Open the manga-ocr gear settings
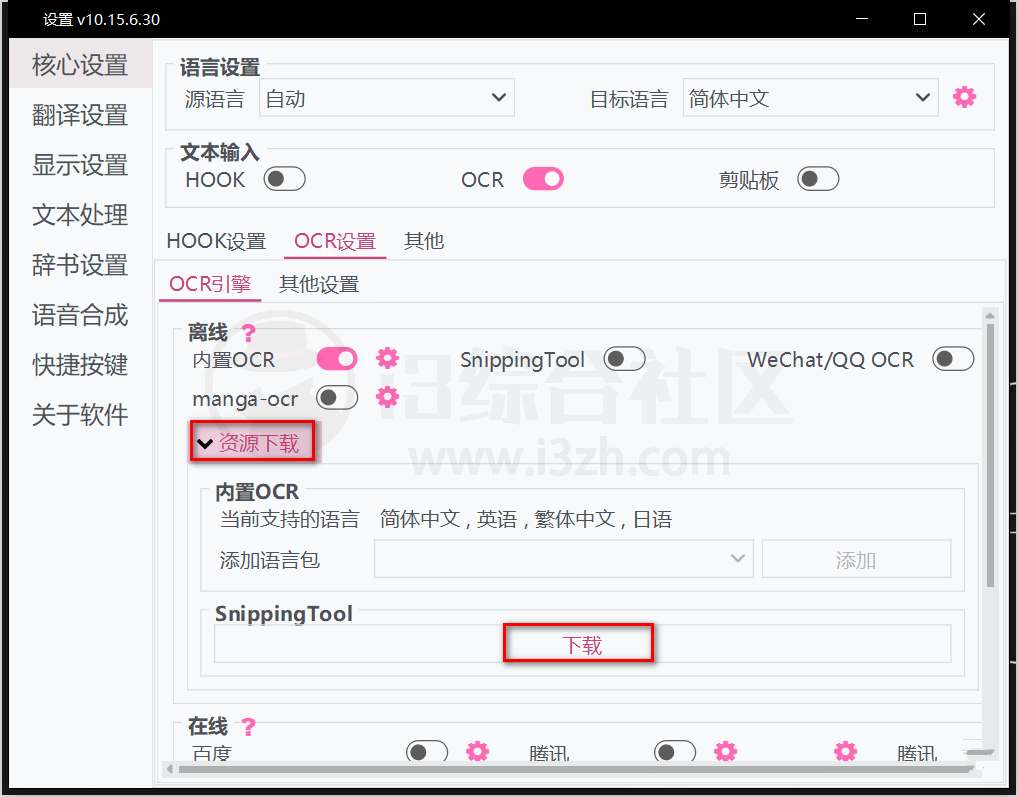Viewport: 1018px width, 797px height. coord(387,397)
